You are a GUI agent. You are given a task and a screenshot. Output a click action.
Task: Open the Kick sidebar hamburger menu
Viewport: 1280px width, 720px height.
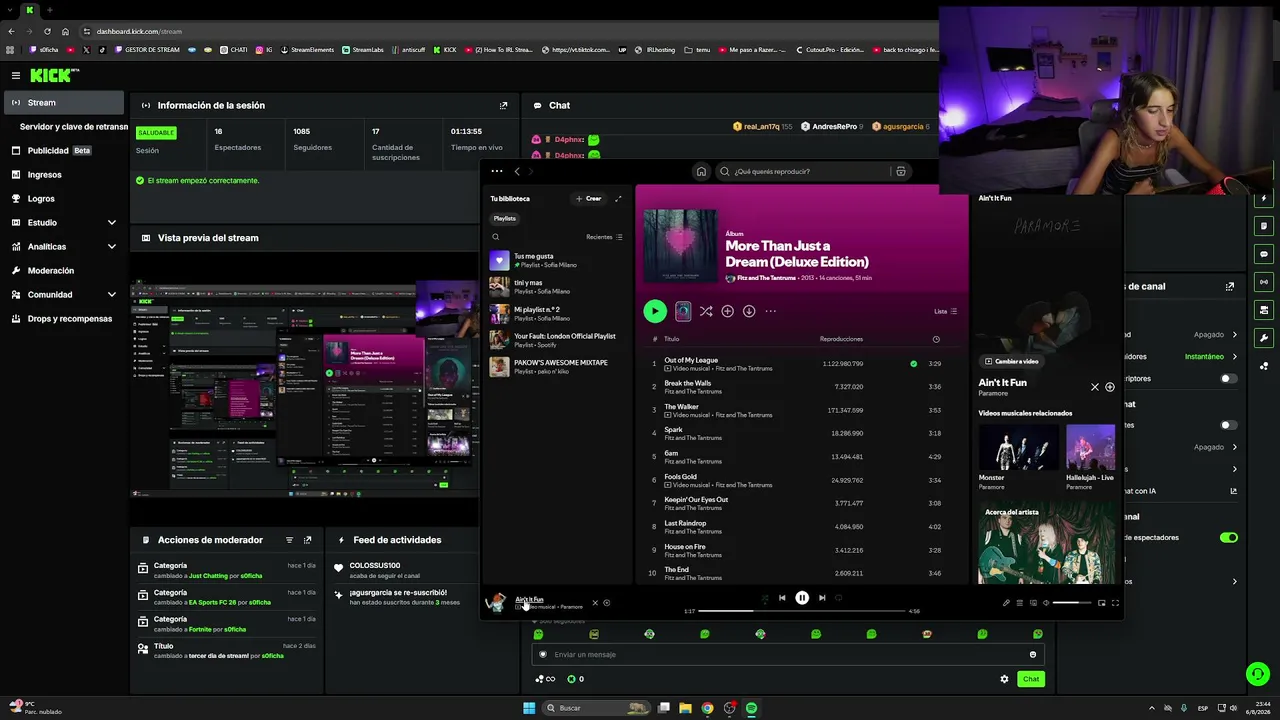16,75
